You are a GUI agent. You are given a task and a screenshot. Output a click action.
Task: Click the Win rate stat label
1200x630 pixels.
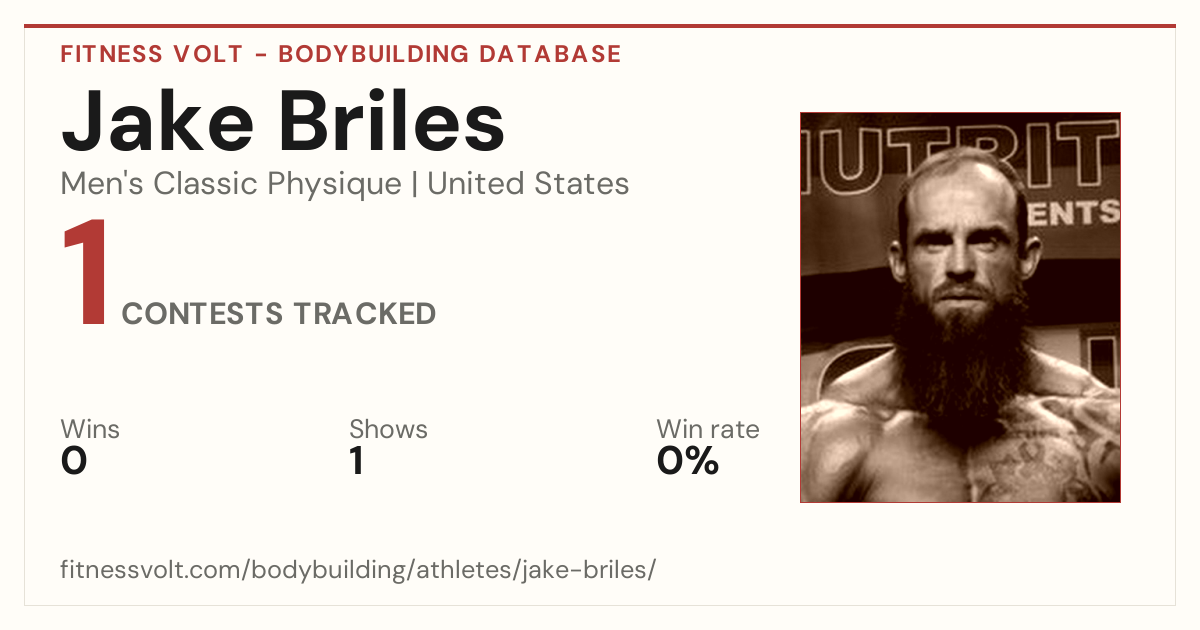click(x=708, y=429)
